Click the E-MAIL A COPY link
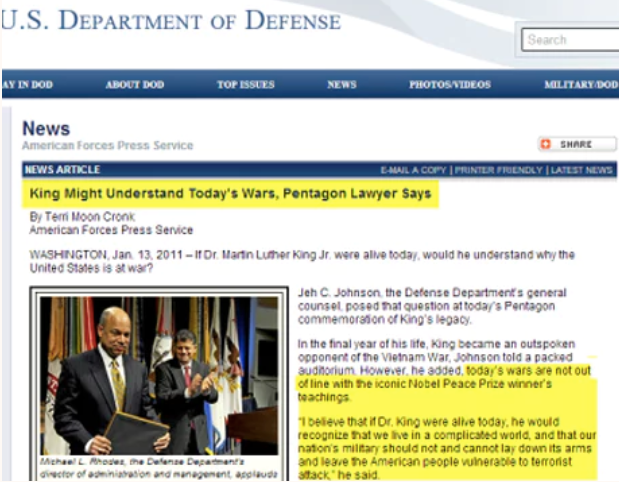Viewport: 619px width, 482px height. 413,170
